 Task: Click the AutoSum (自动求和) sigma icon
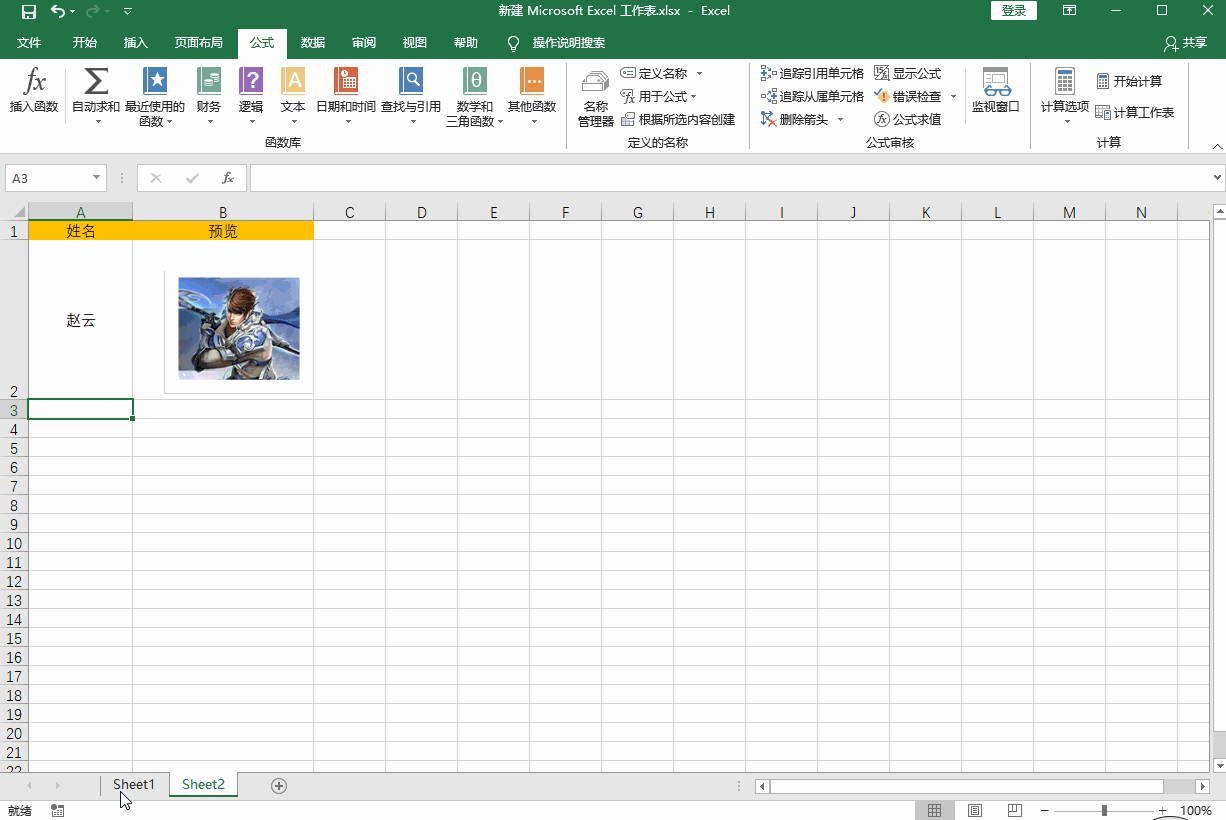pos(96,82)
